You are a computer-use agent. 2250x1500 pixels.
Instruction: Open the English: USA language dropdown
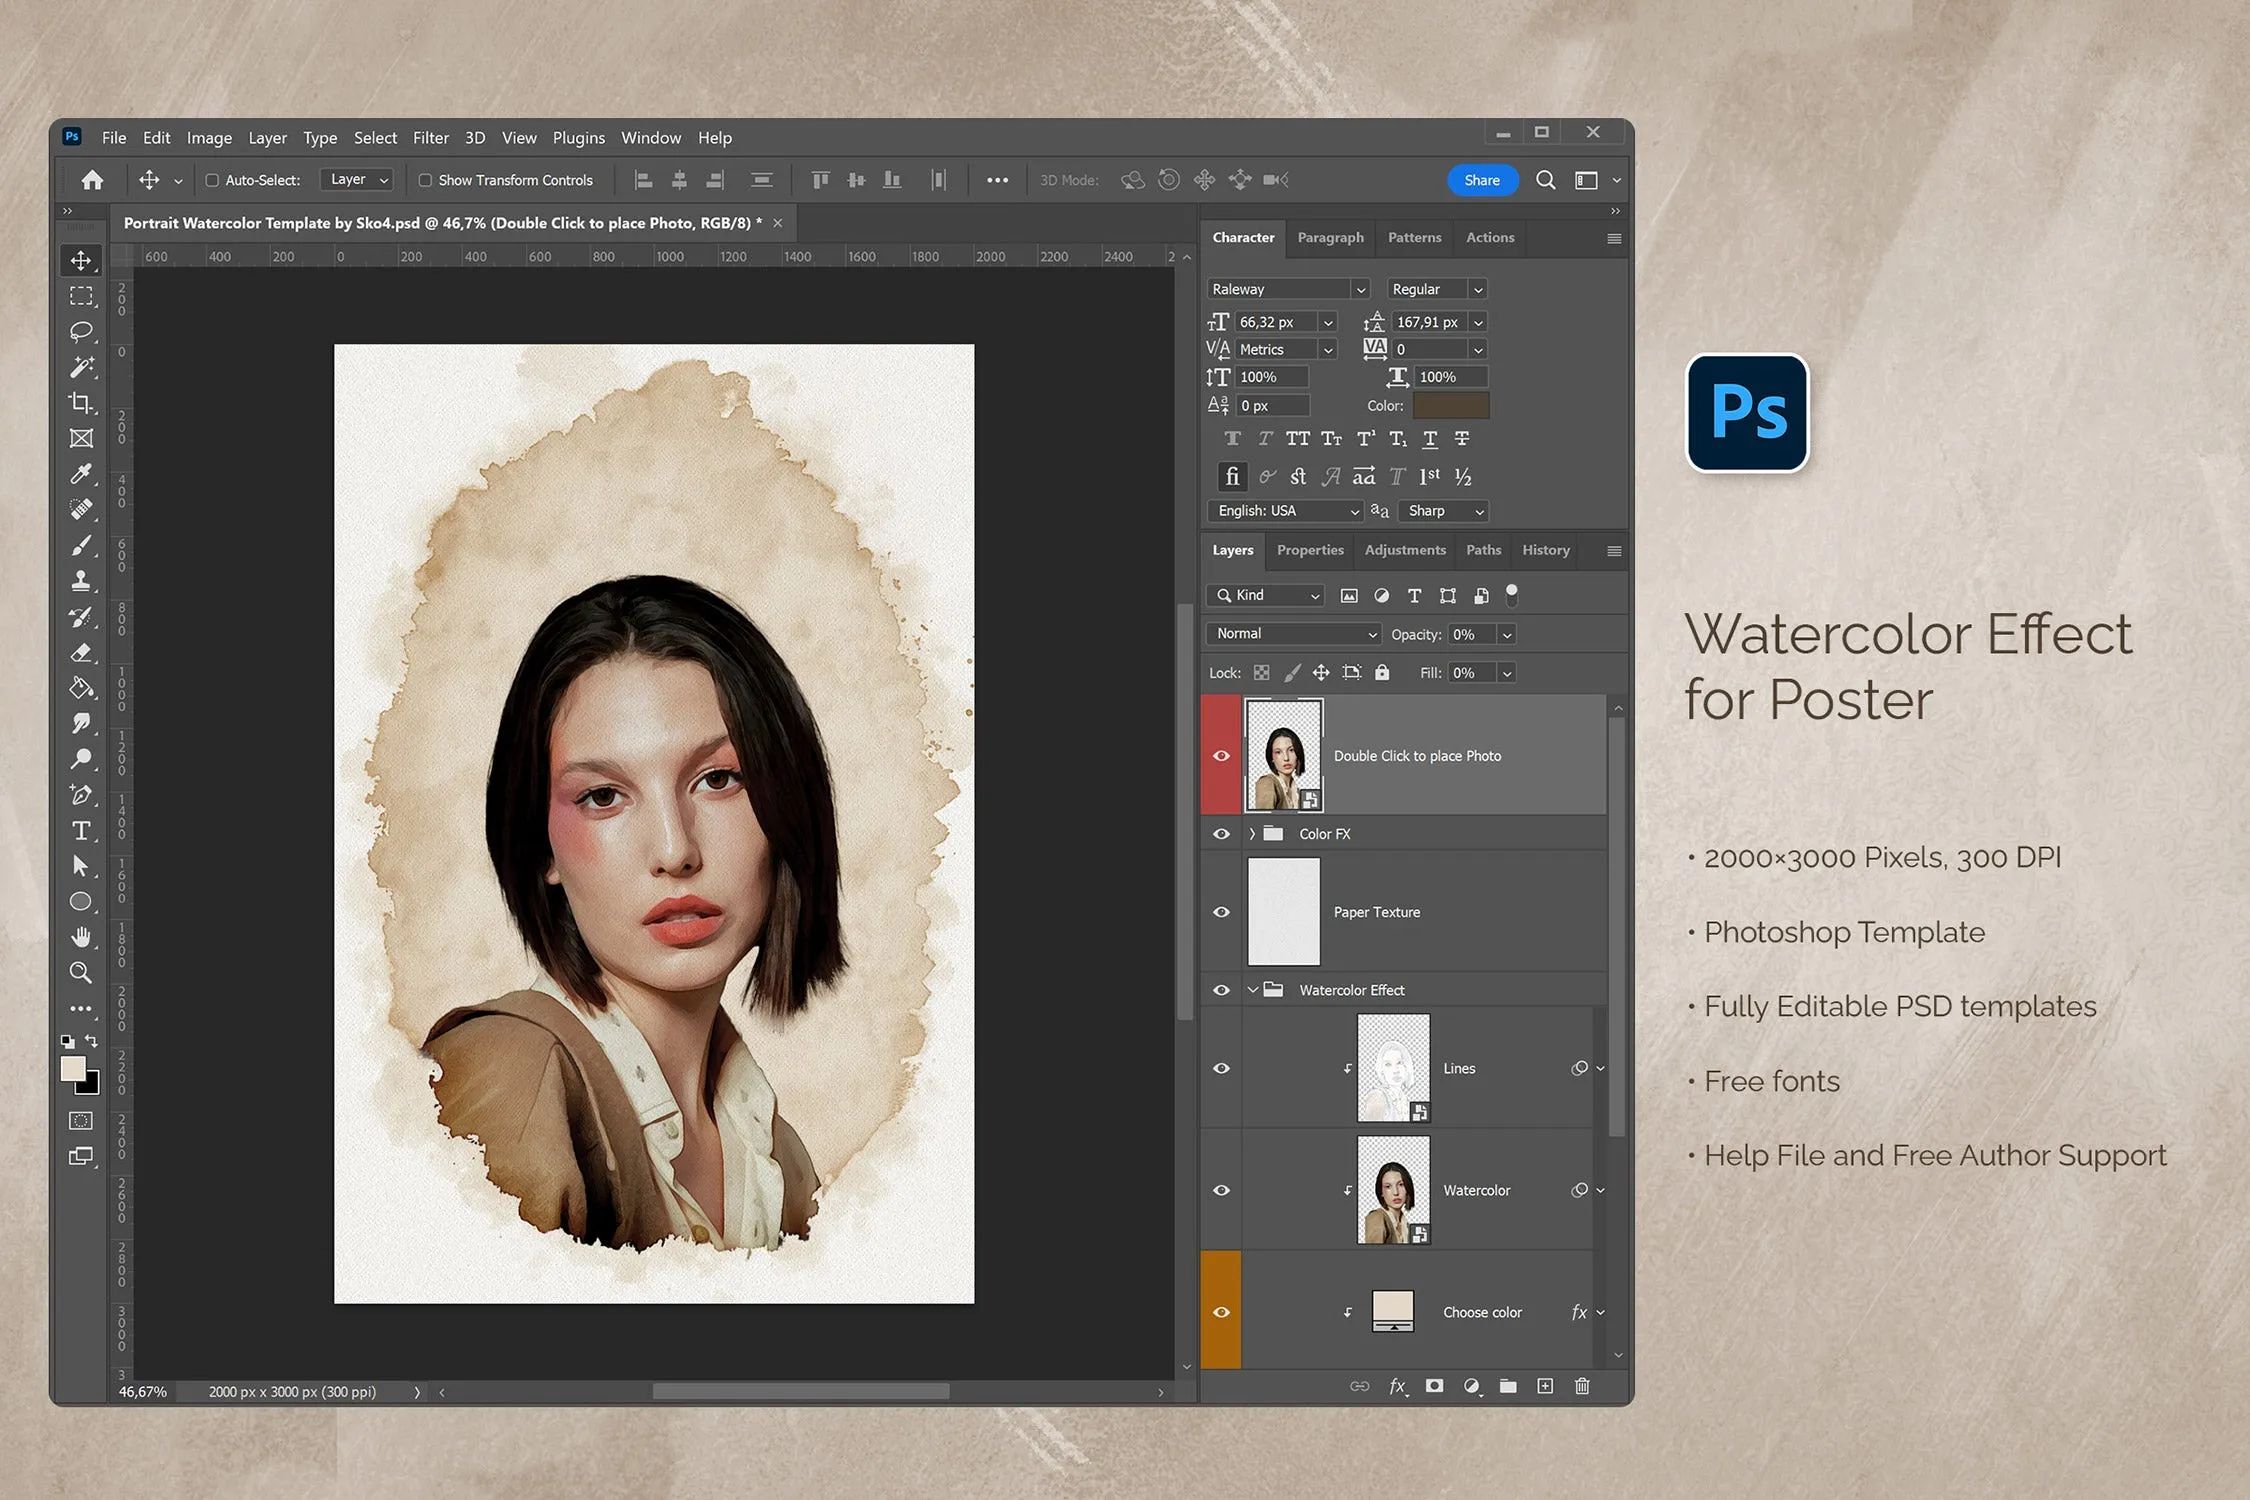tap(1285, 511)
